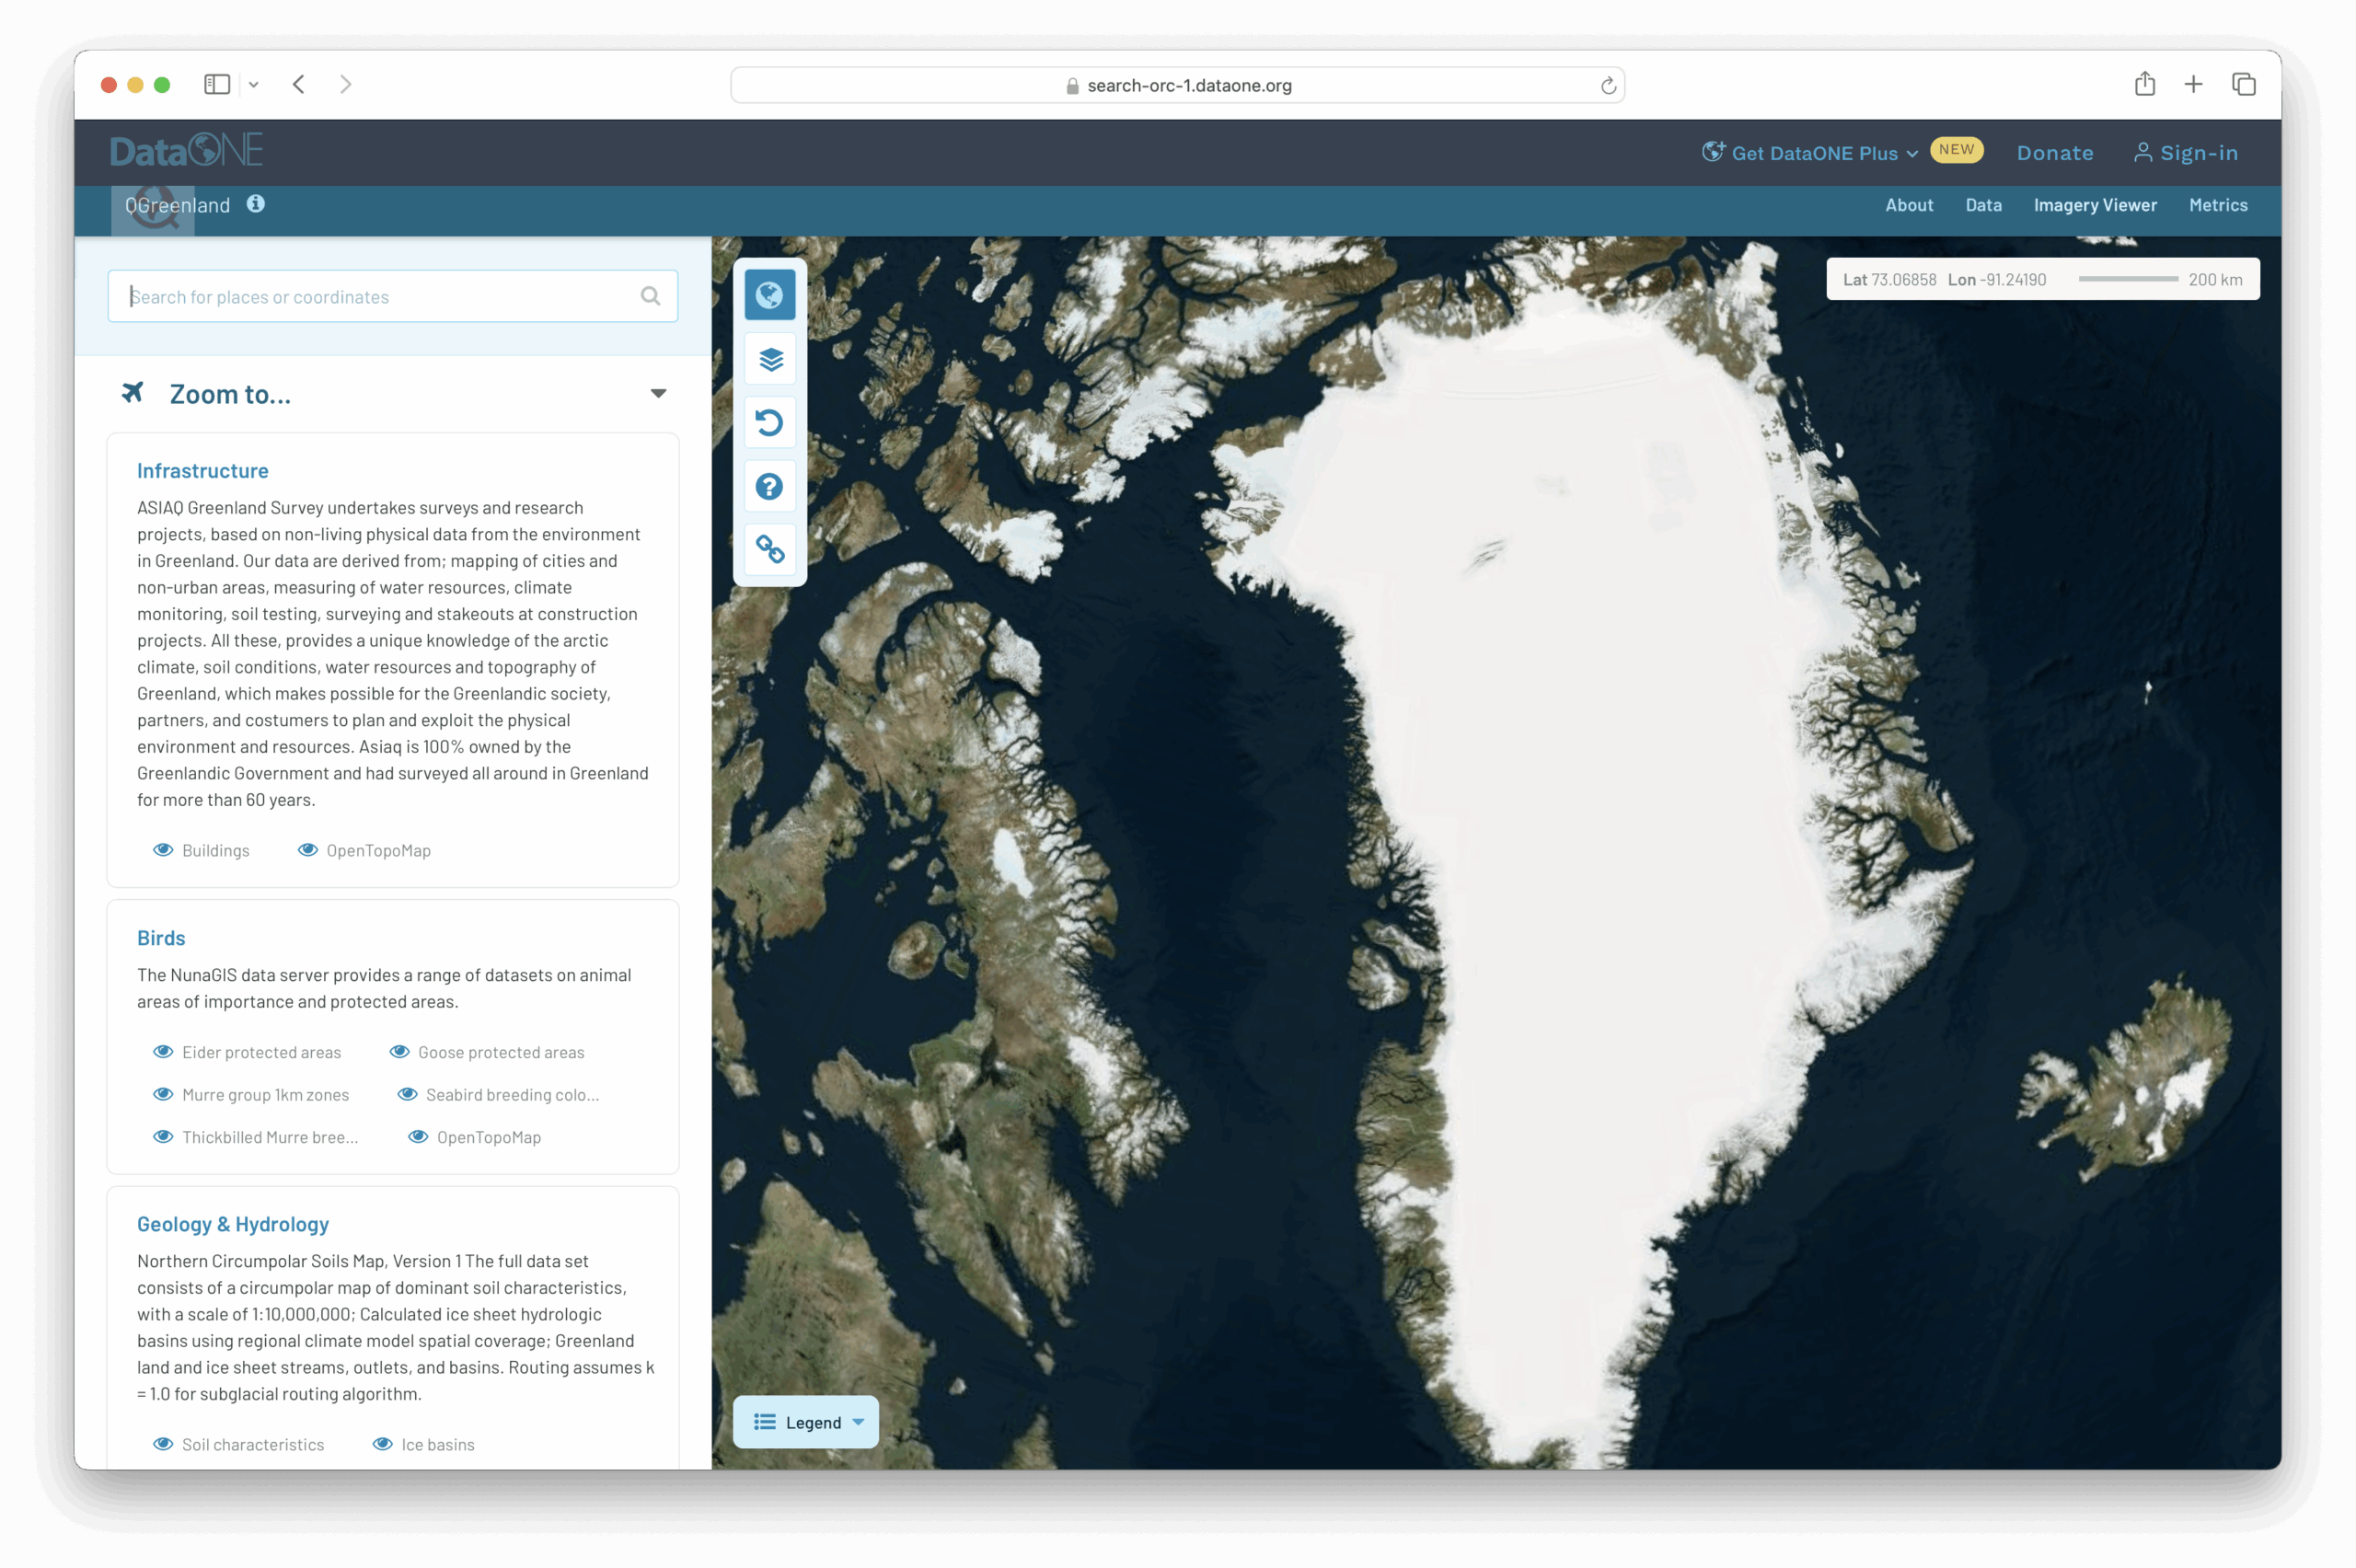2356x1568 pixels.
Task: Open the map help icon
Action: coord(769,486)
